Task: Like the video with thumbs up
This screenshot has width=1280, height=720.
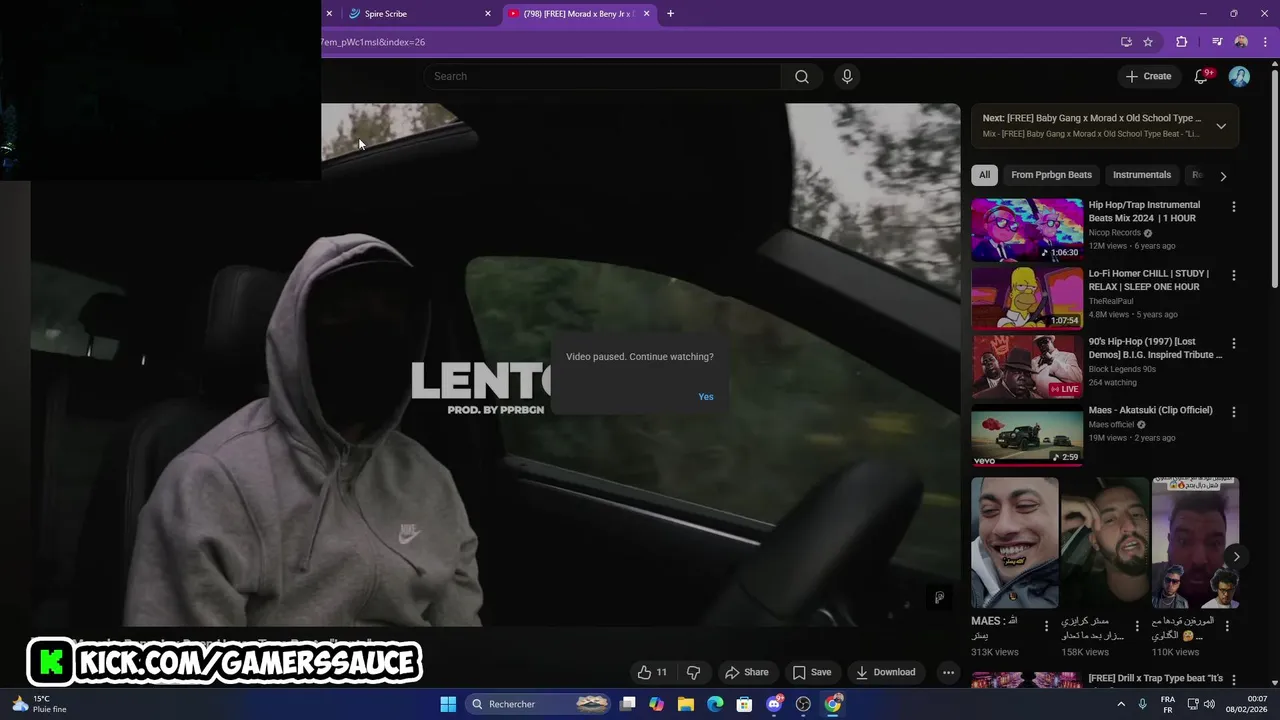Action: click(652, 672)
